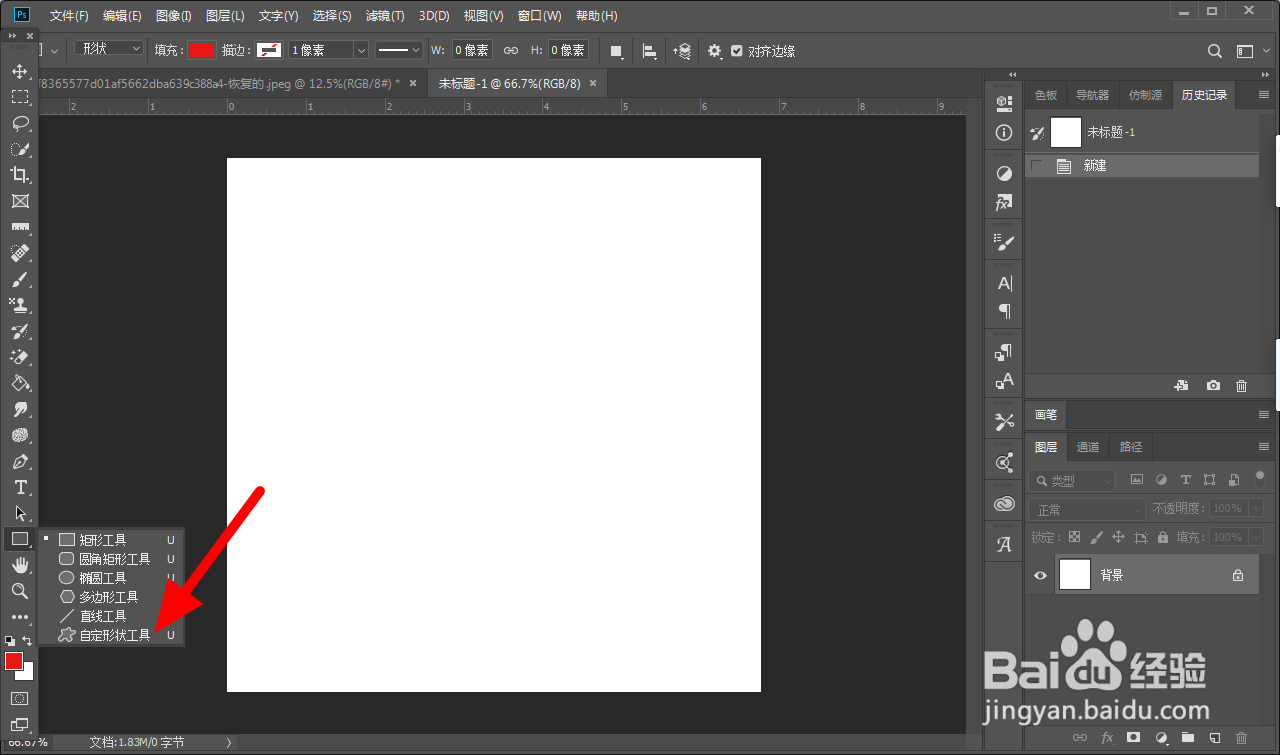Toggle lock position icon
Viewport: 1280px width, 755px height.
coord(1119,537)
